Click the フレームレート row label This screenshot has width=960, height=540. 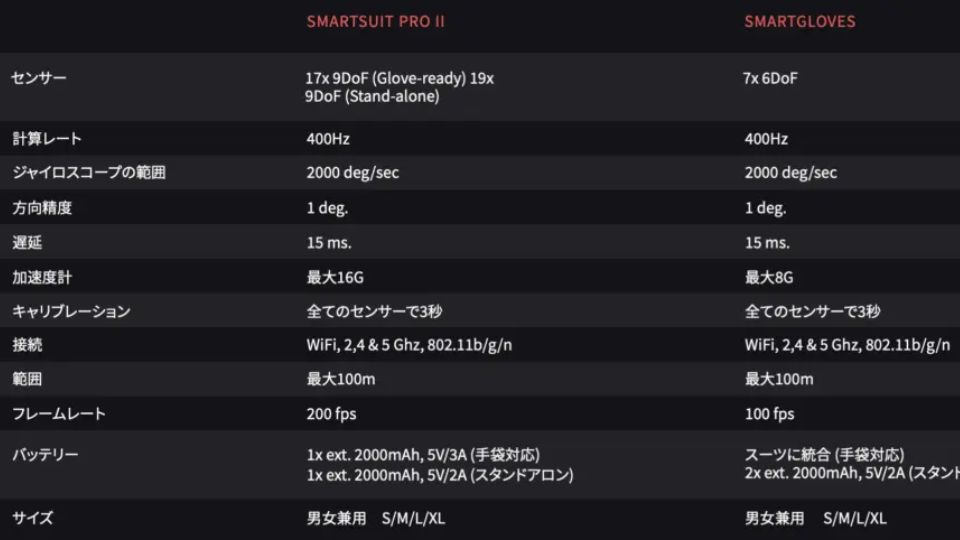58,414
